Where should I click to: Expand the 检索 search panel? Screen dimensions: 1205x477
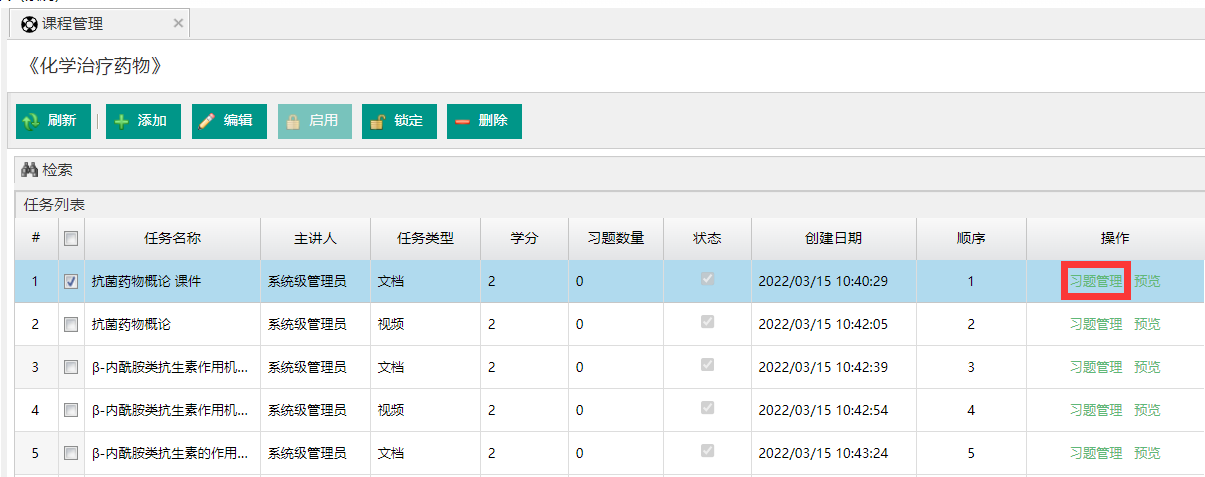(56, 170)
